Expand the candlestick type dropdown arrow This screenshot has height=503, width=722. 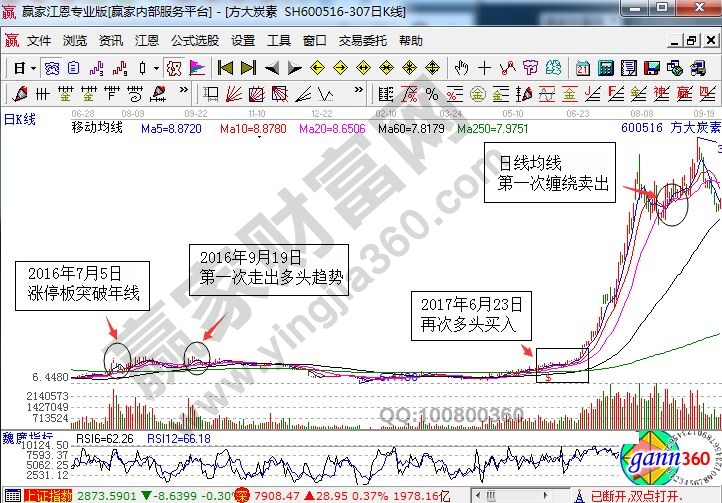156,68
